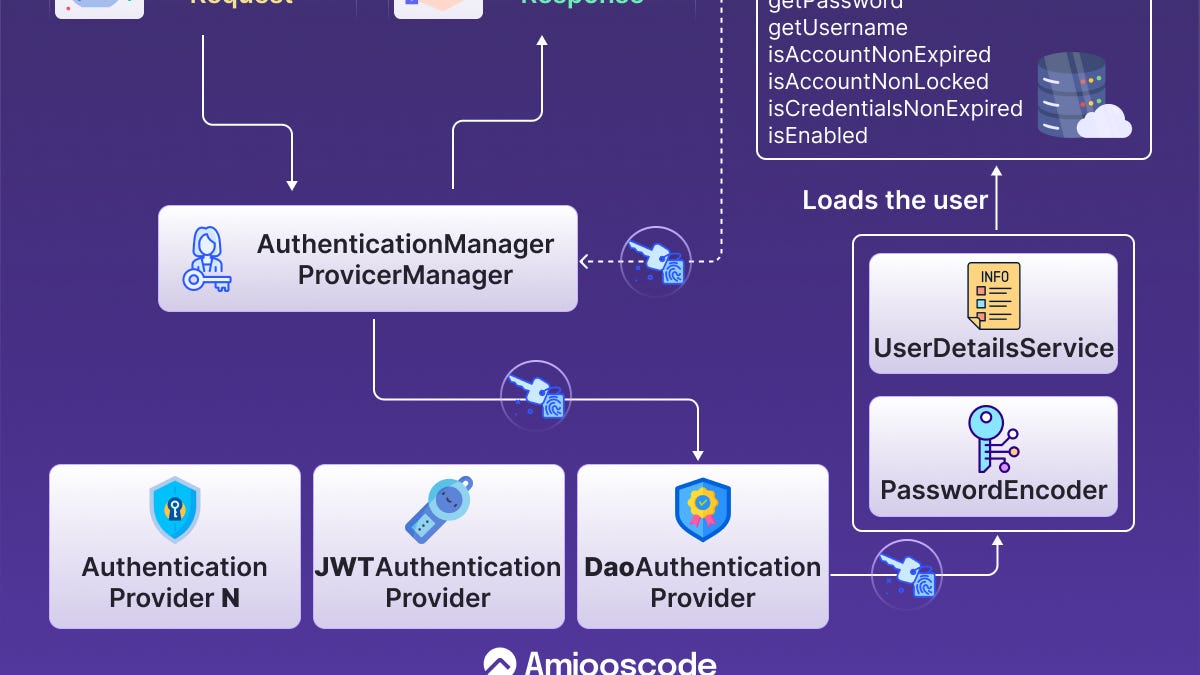Select the JWTAuthentication Provider label

[438, 582]
